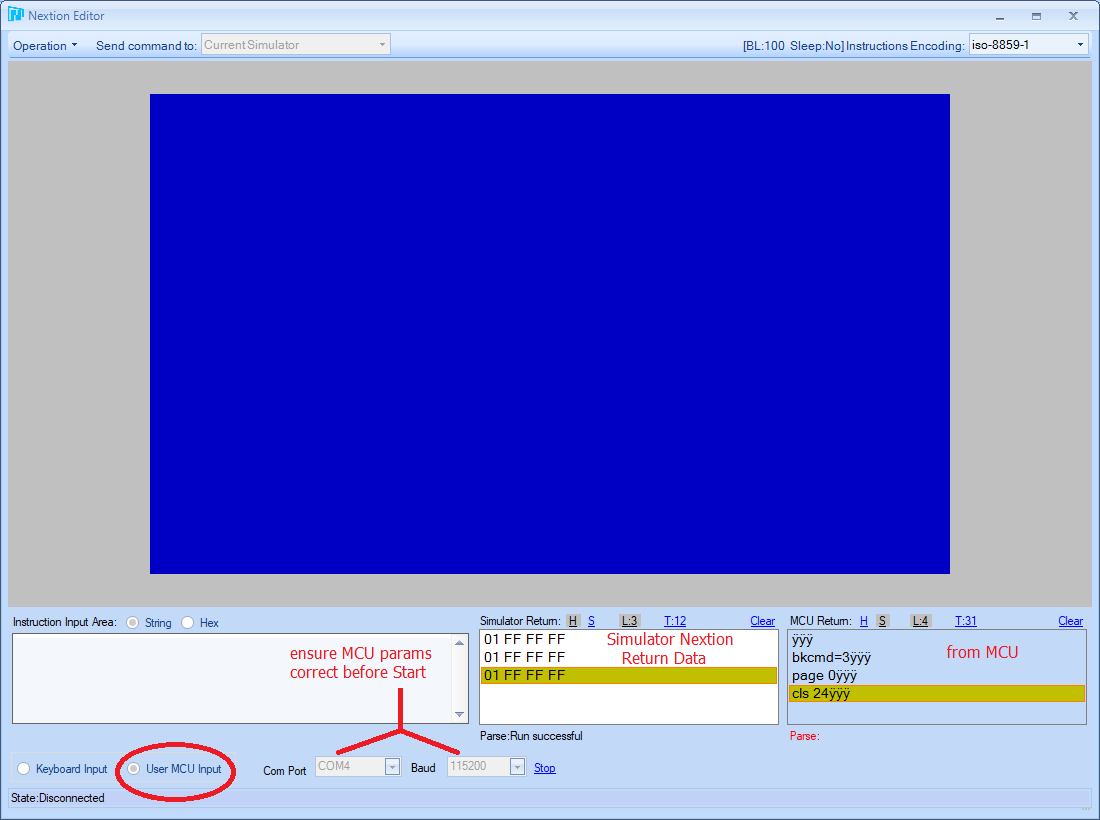Open the Operation menu
Screen dimensions: 1100x820
(x=45, y=45)
